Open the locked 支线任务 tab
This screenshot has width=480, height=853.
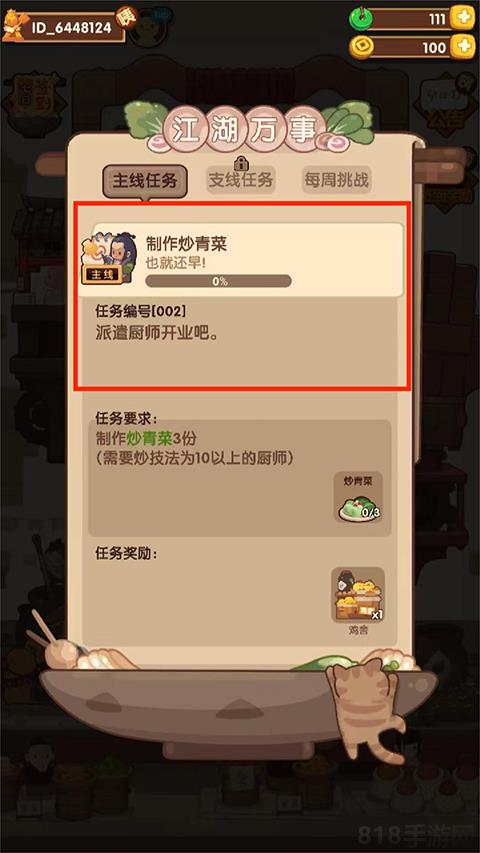tap(241, 180)
